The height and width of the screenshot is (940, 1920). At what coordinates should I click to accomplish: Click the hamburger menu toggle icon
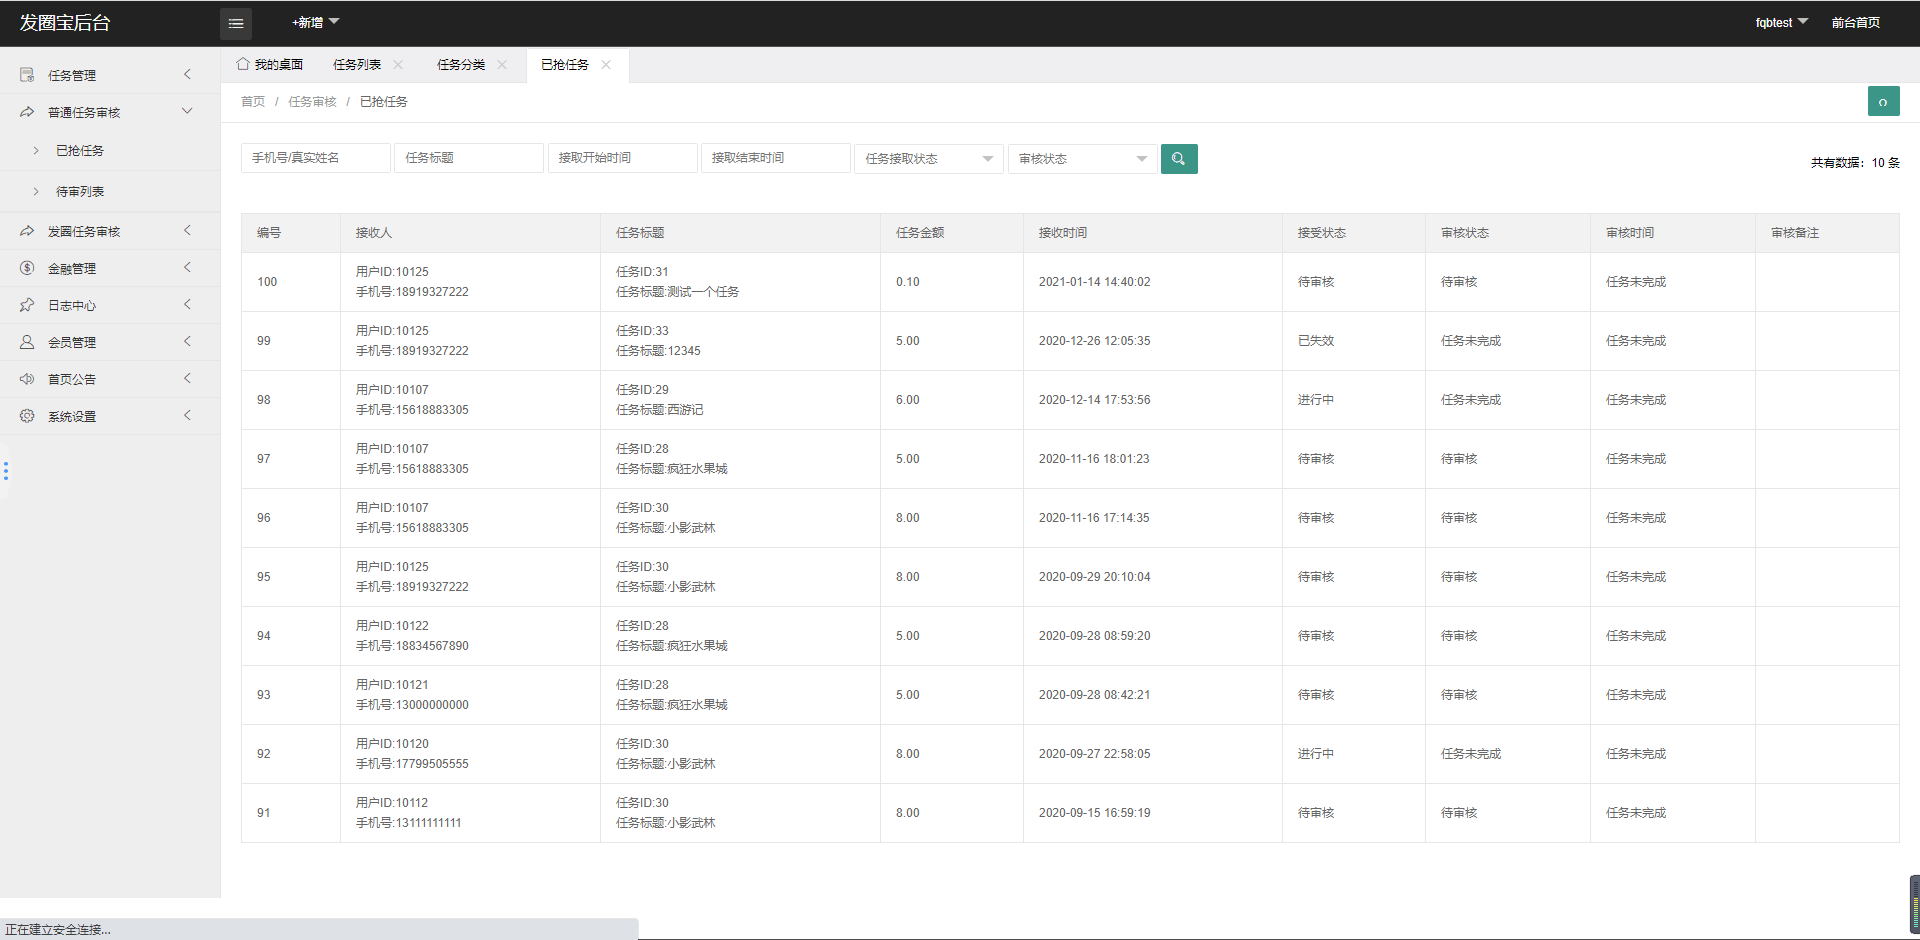tap(236, 23)
